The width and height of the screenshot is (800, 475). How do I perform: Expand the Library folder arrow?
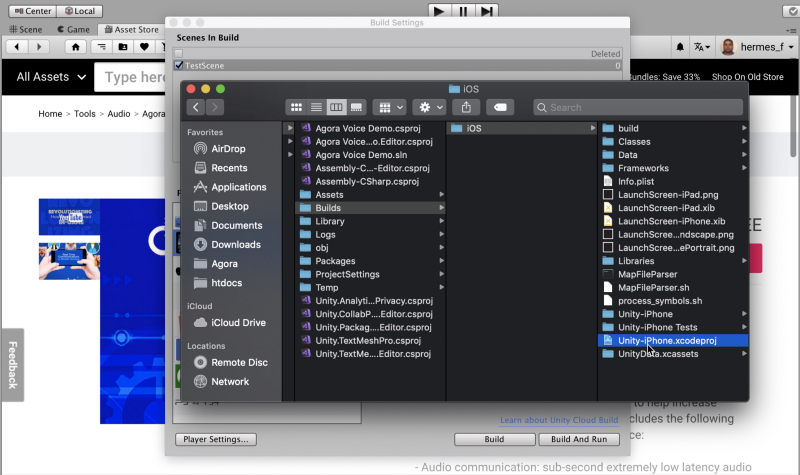tap(441, 221)
